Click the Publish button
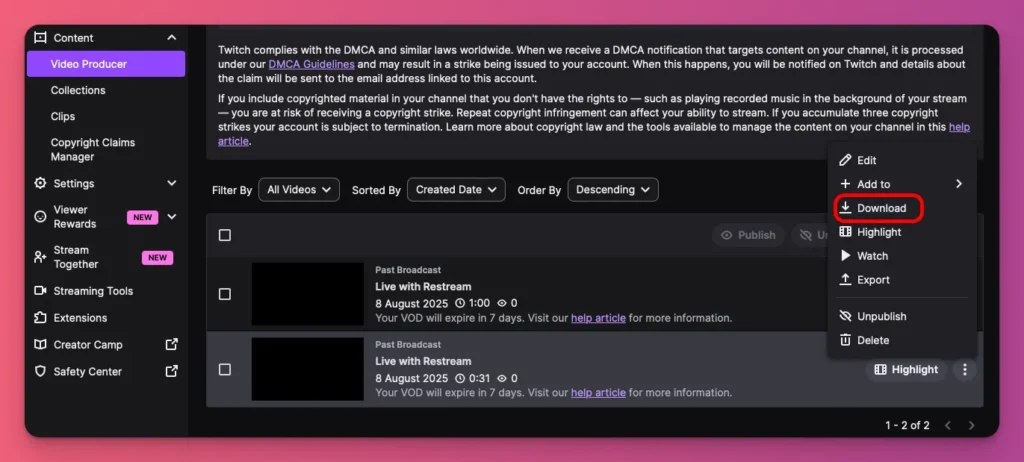Screen dimensions: 1024x462 [748, 235]
